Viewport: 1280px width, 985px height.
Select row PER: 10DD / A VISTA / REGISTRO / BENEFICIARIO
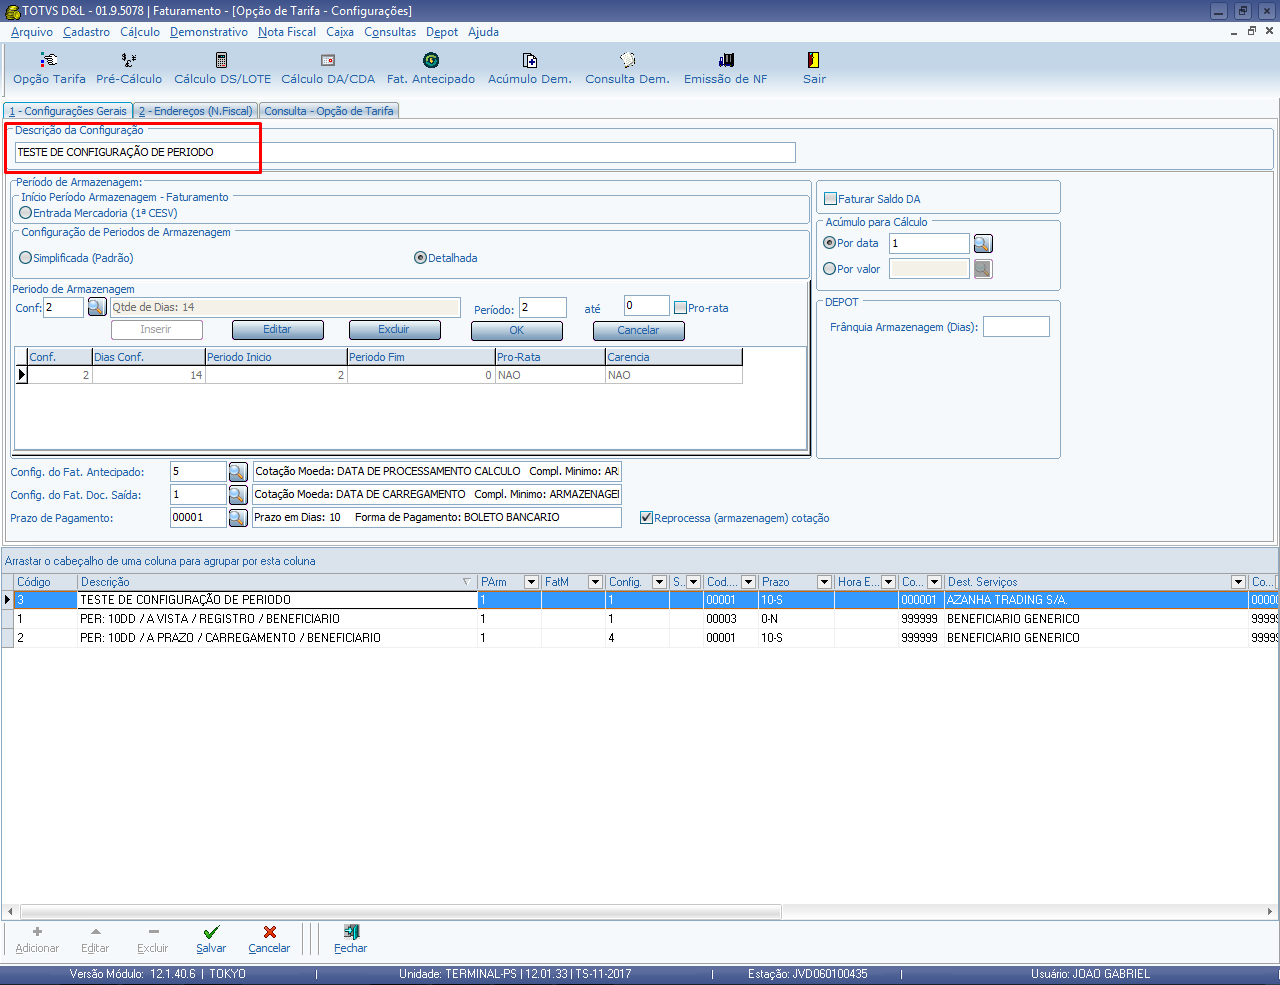[x=640, y=619]
